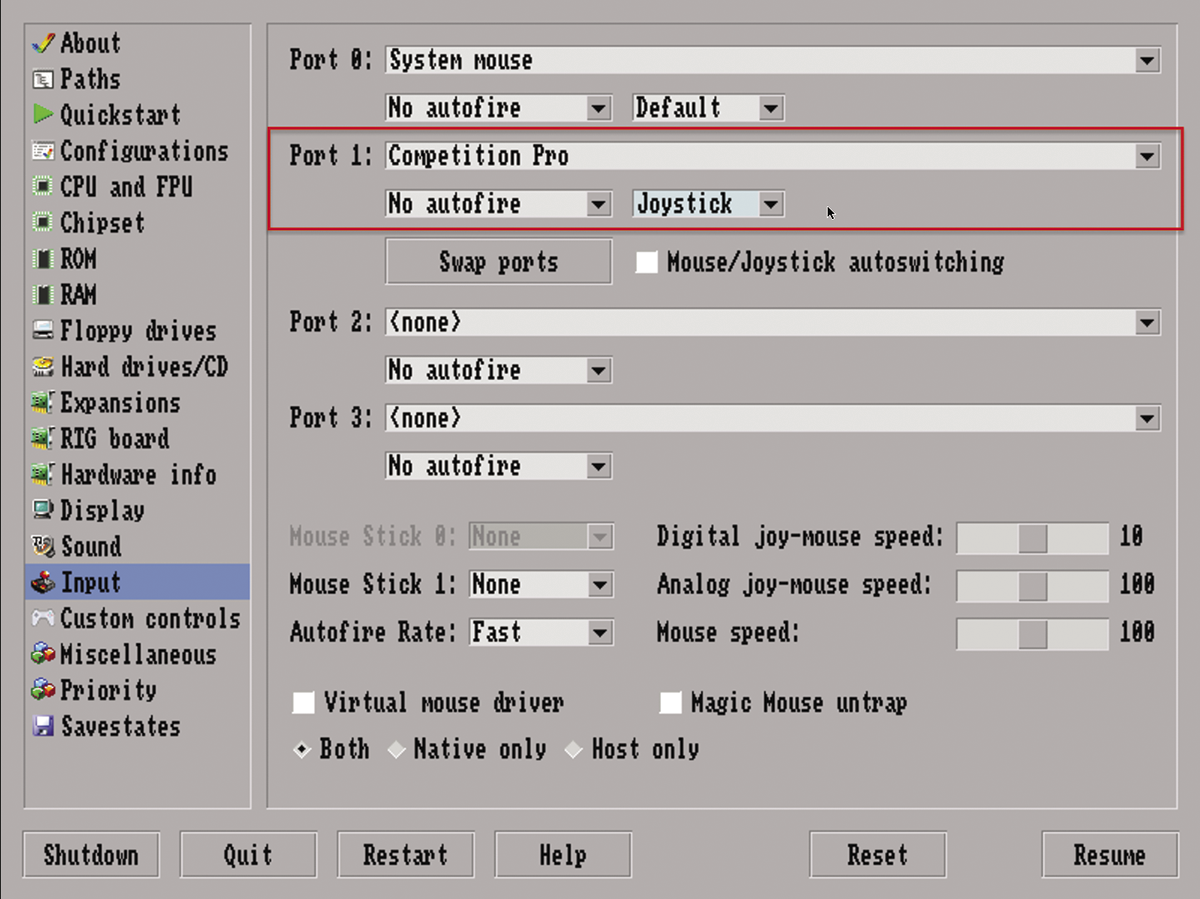Click the Hardware info section label
The width and height of the screenshot is (1200, 899).
click(x=138, y=475)
